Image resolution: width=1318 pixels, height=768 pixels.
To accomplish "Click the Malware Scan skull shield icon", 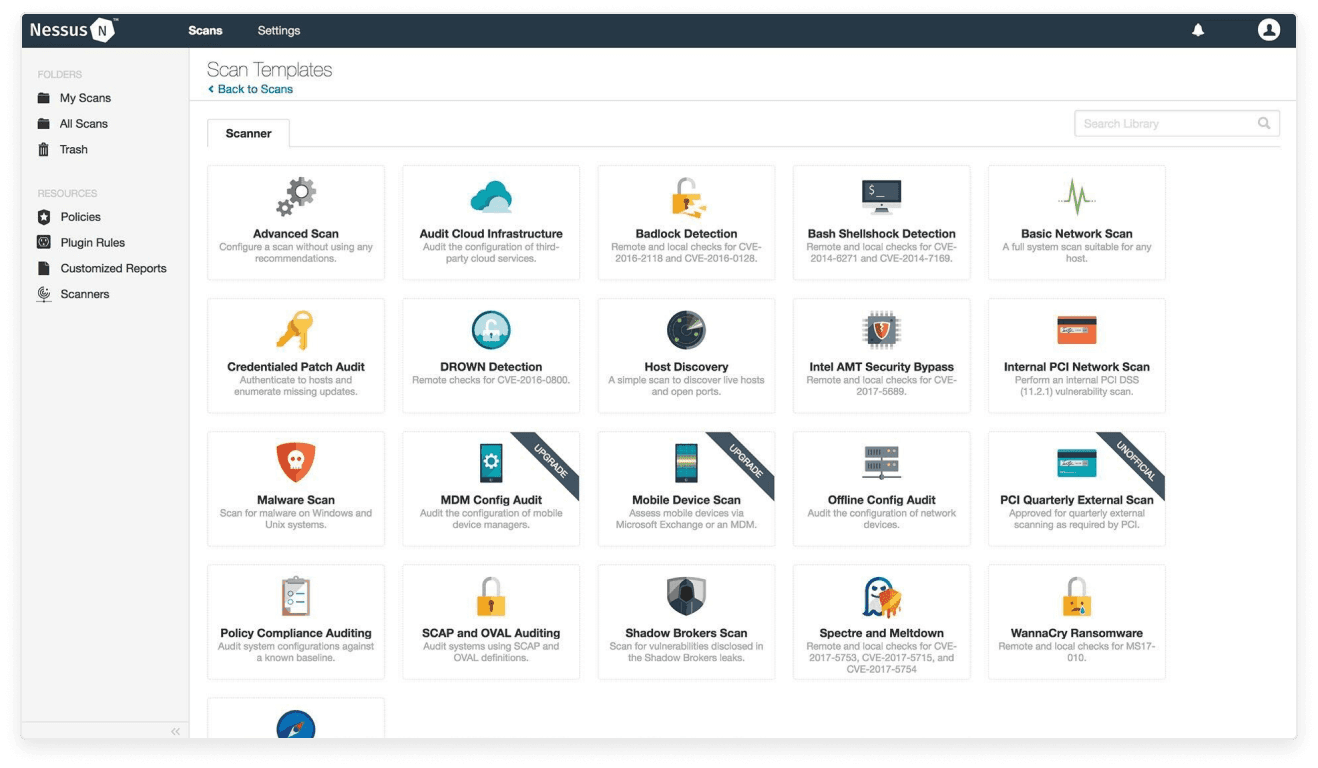I will pos(295,462).
